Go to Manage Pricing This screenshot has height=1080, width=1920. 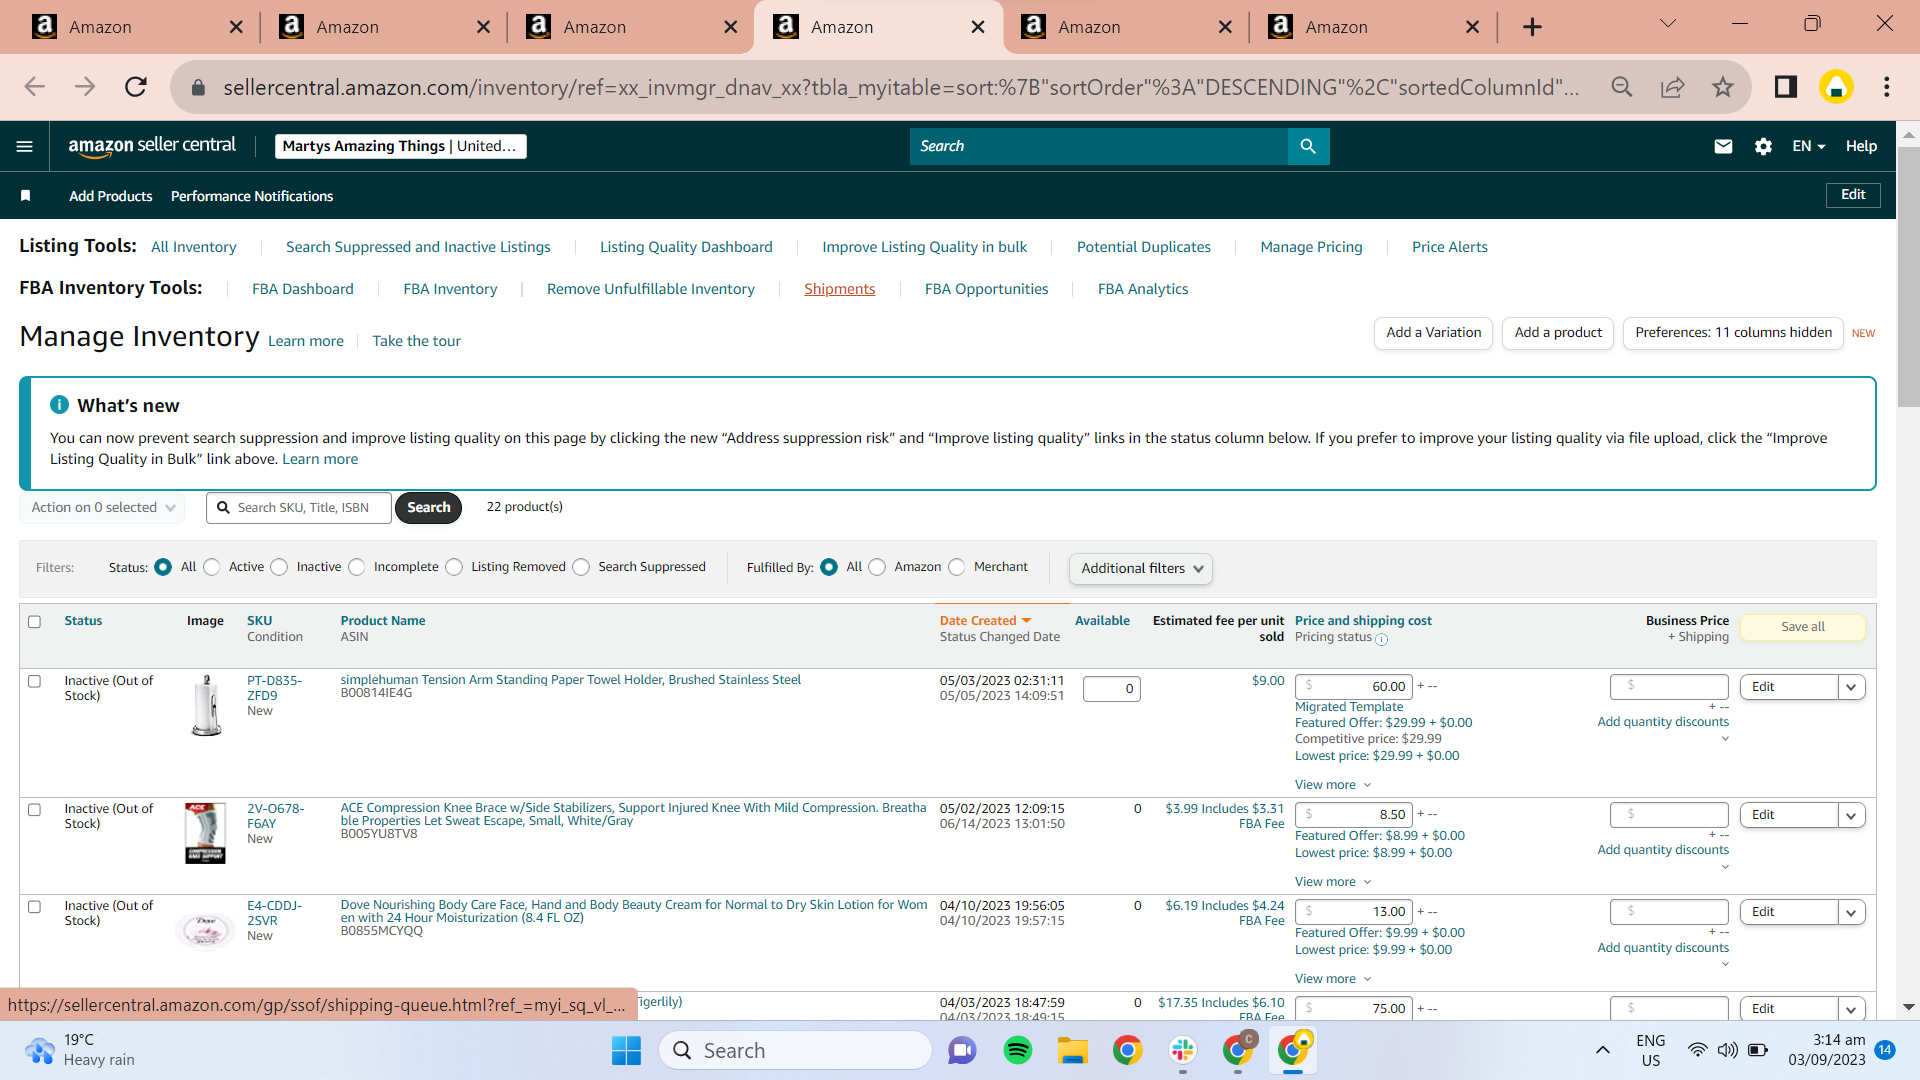pos(1311,247)
